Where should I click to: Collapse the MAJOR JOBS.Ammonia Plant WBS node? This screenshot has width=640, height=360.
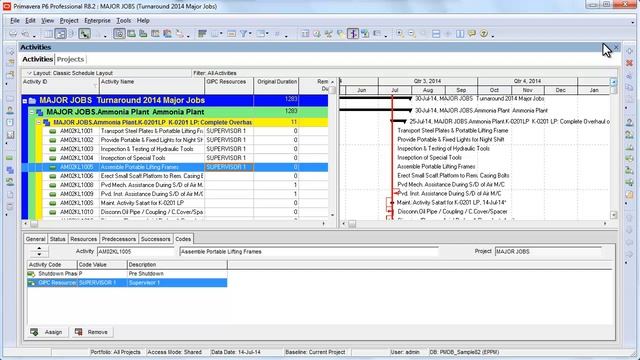coord(31,112)
